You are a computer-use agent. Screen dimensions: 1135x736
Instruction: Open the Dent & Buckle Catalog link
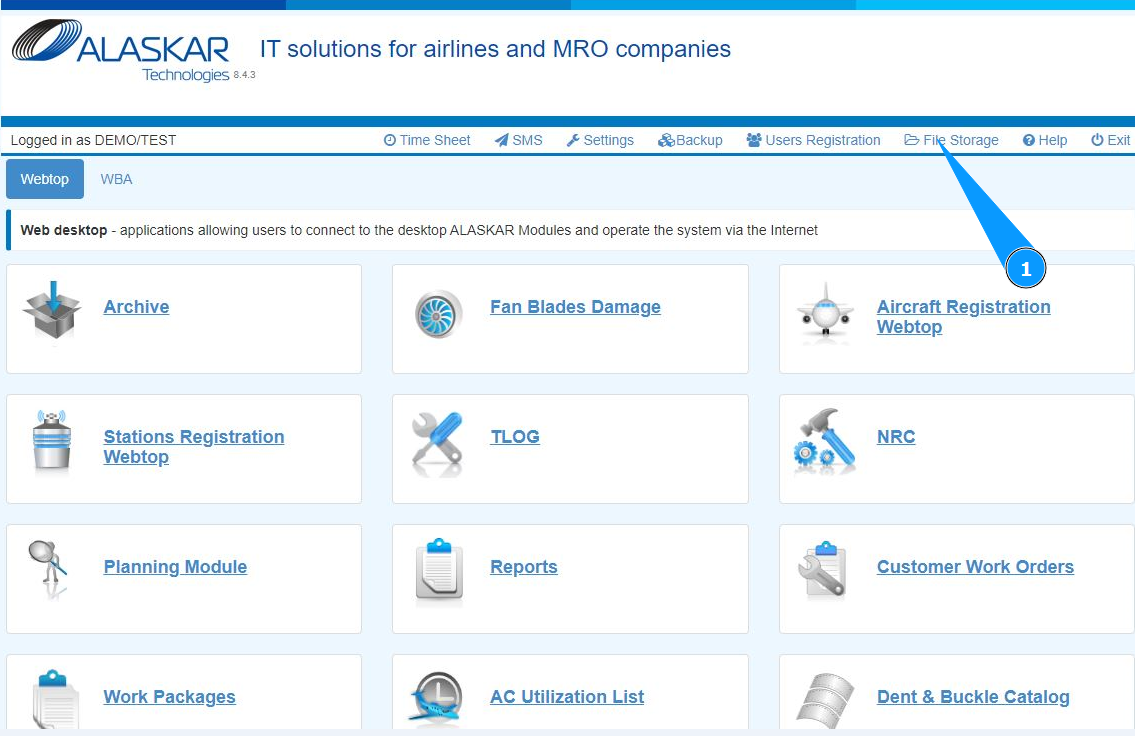(973, 697)
